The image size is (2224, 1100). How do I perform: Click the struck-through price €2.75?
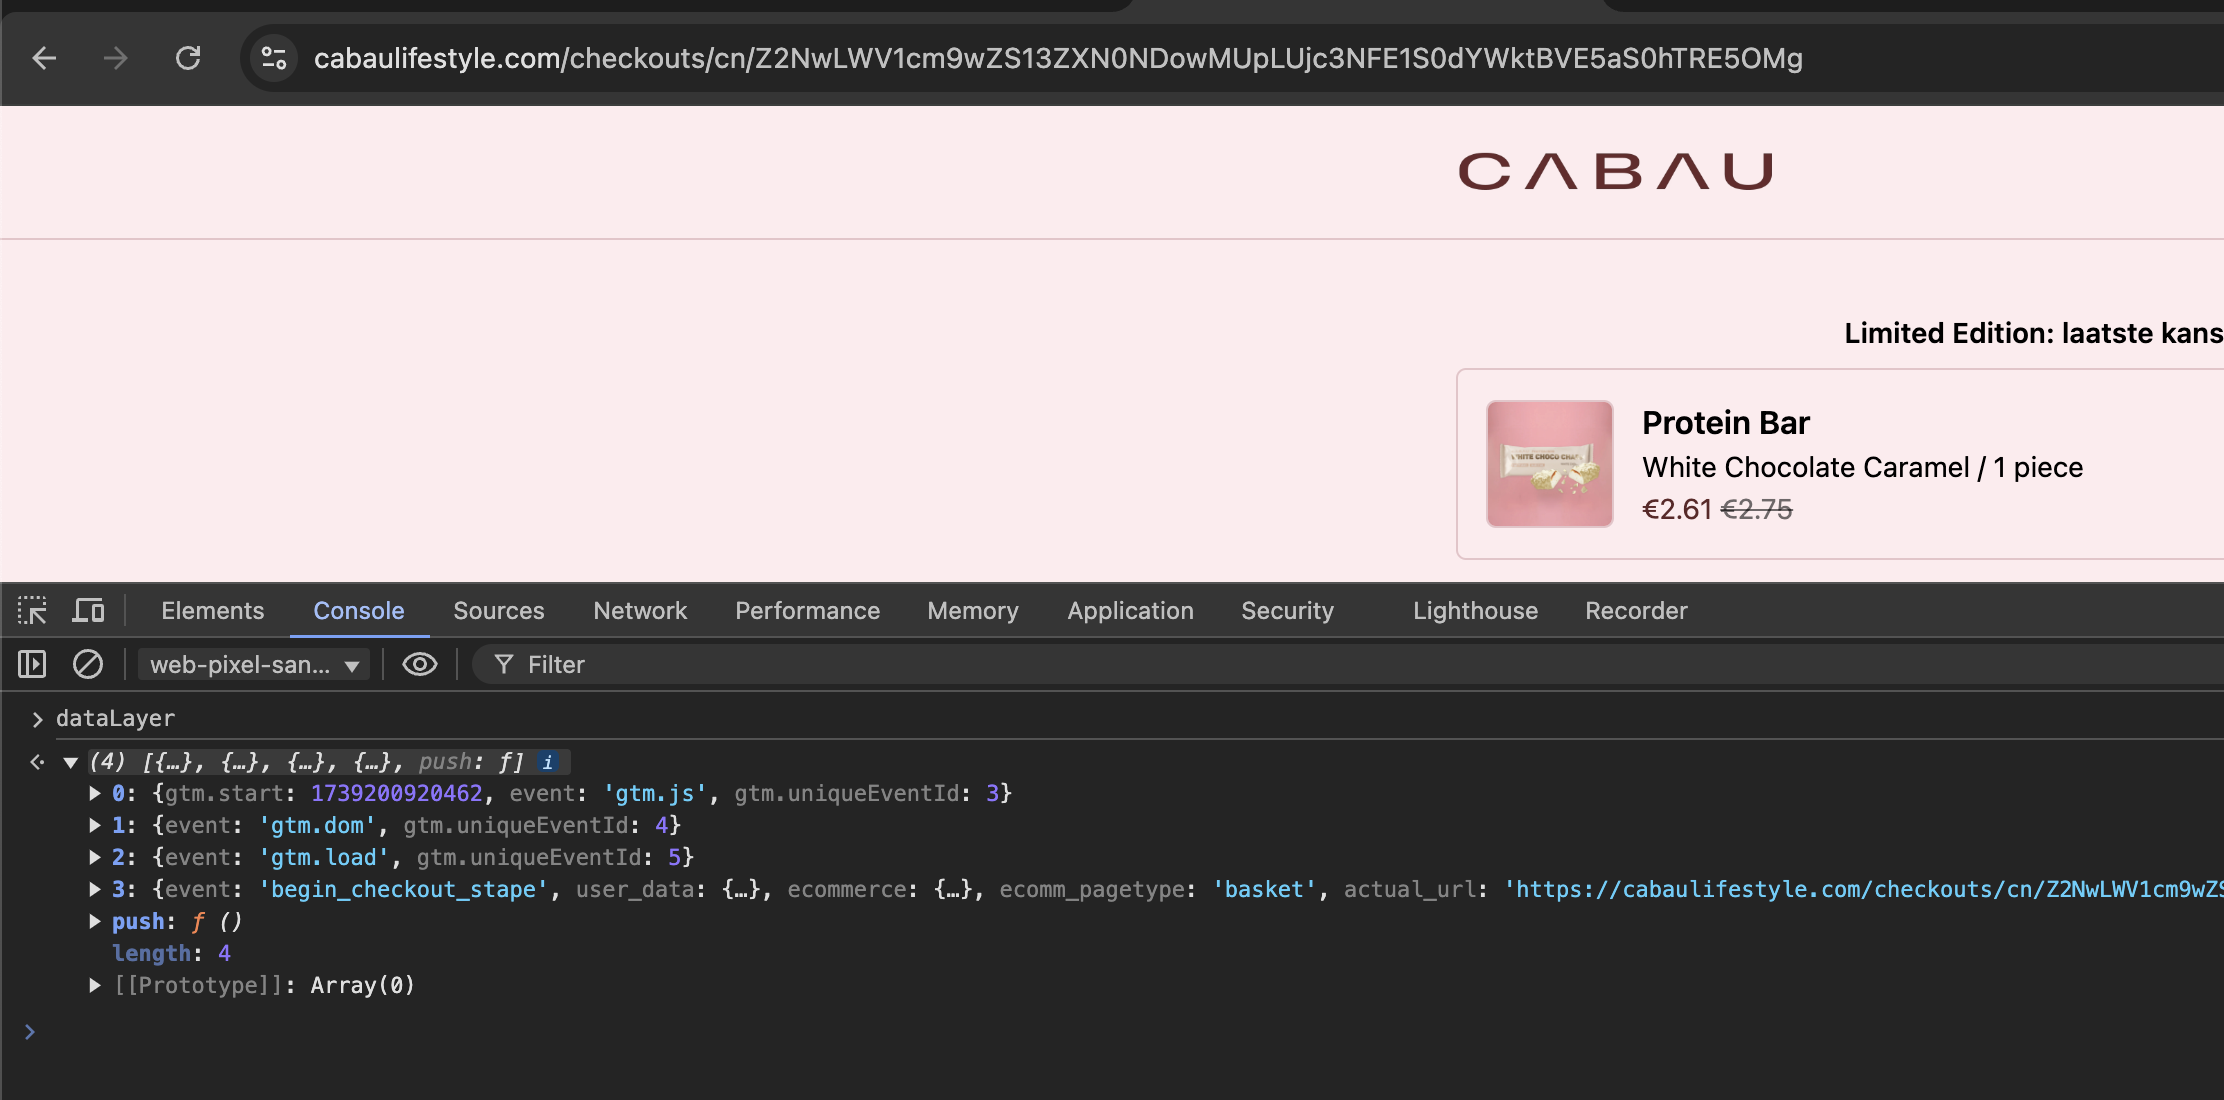click(1756, 509)
